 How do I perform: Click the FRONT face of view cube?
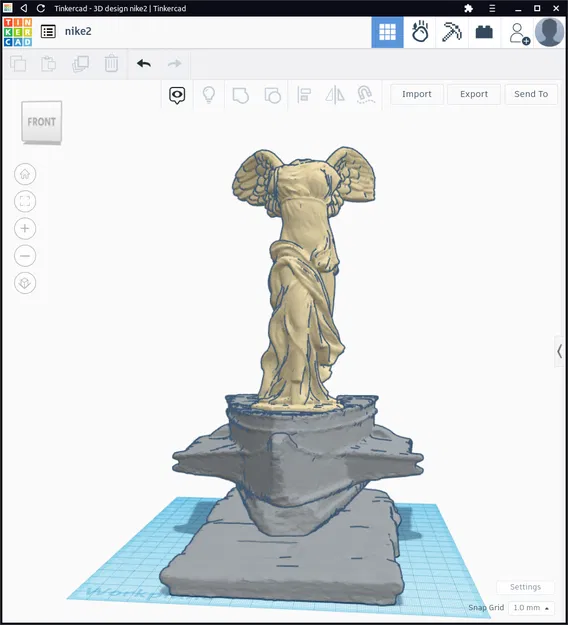41,122
